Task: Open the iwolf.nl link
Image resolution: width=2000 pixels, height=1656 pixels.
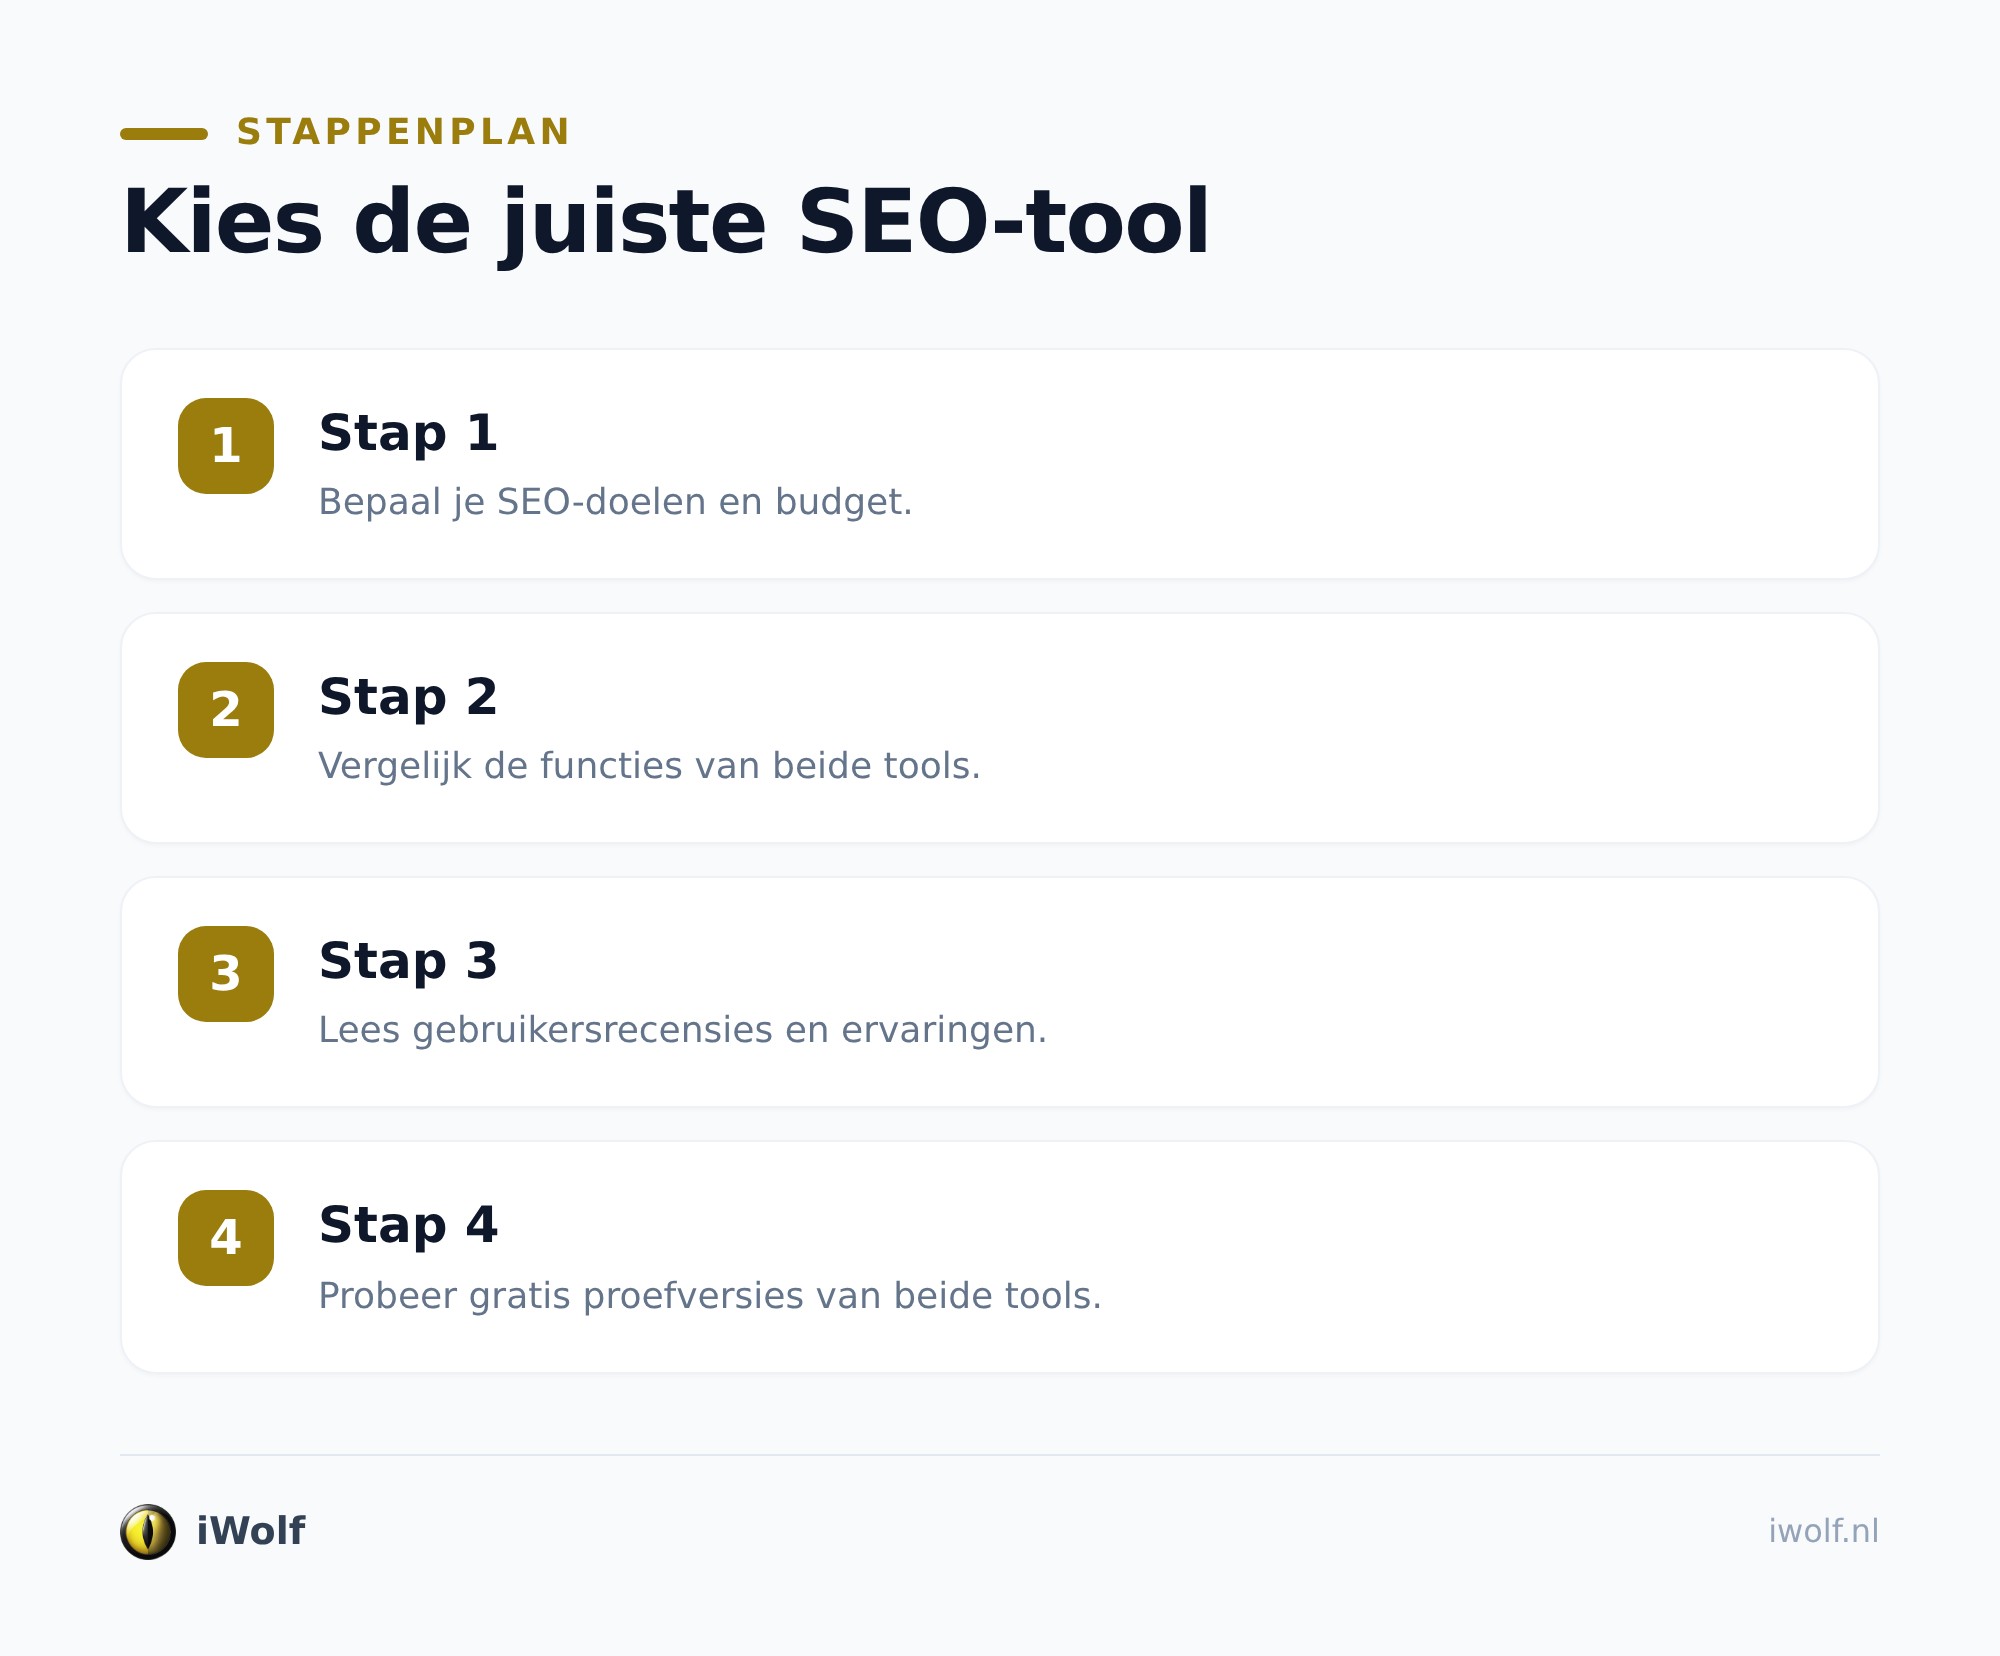Action: click(x=1823, y=1531)
